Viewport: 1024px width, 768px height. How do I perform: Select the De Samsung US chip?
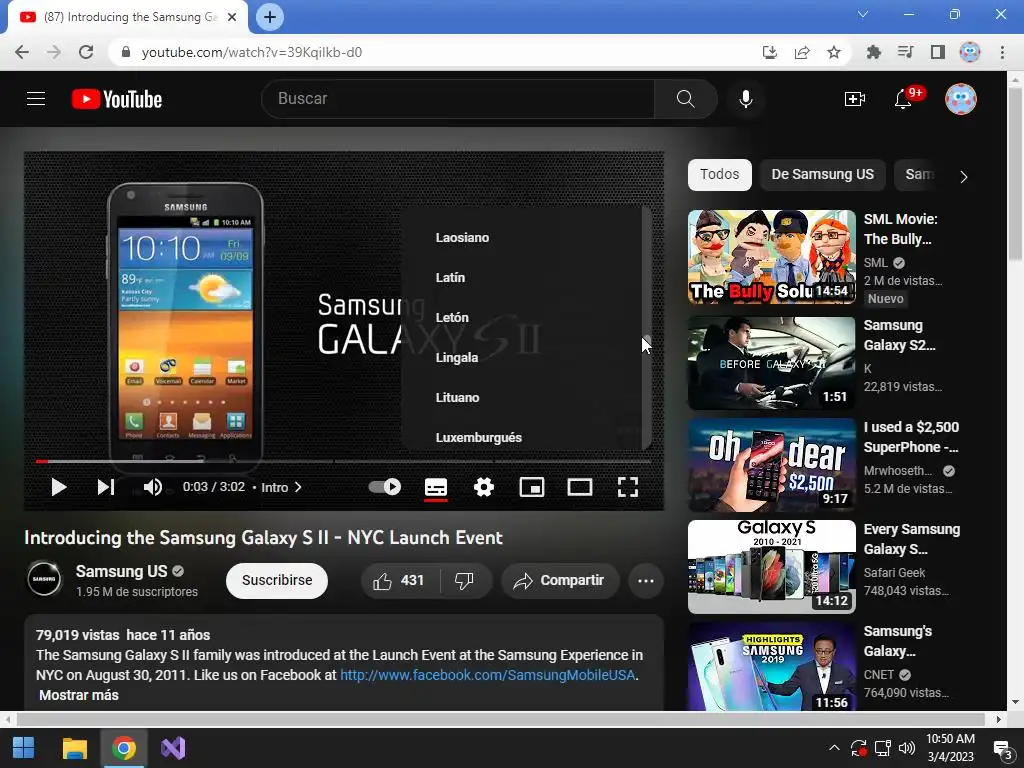pyautogui.click(x=822, y=175)
